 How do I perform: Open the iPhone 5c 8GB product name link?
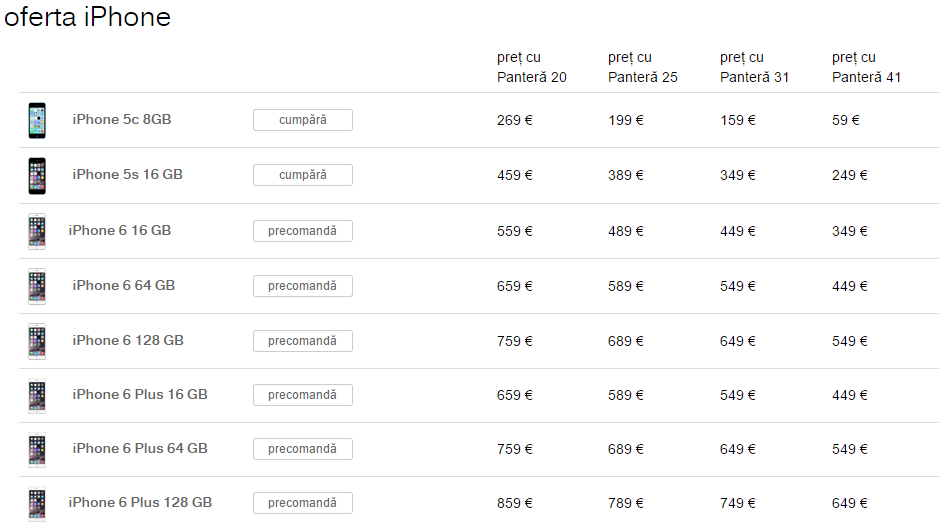pos(122,119)
